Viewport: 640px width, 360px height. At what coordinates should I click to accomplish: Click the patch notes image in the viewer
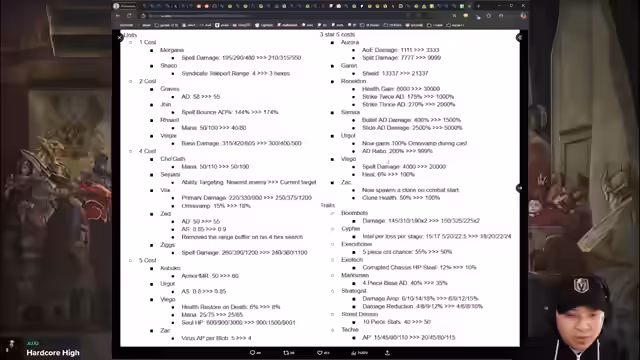(320, 188)
